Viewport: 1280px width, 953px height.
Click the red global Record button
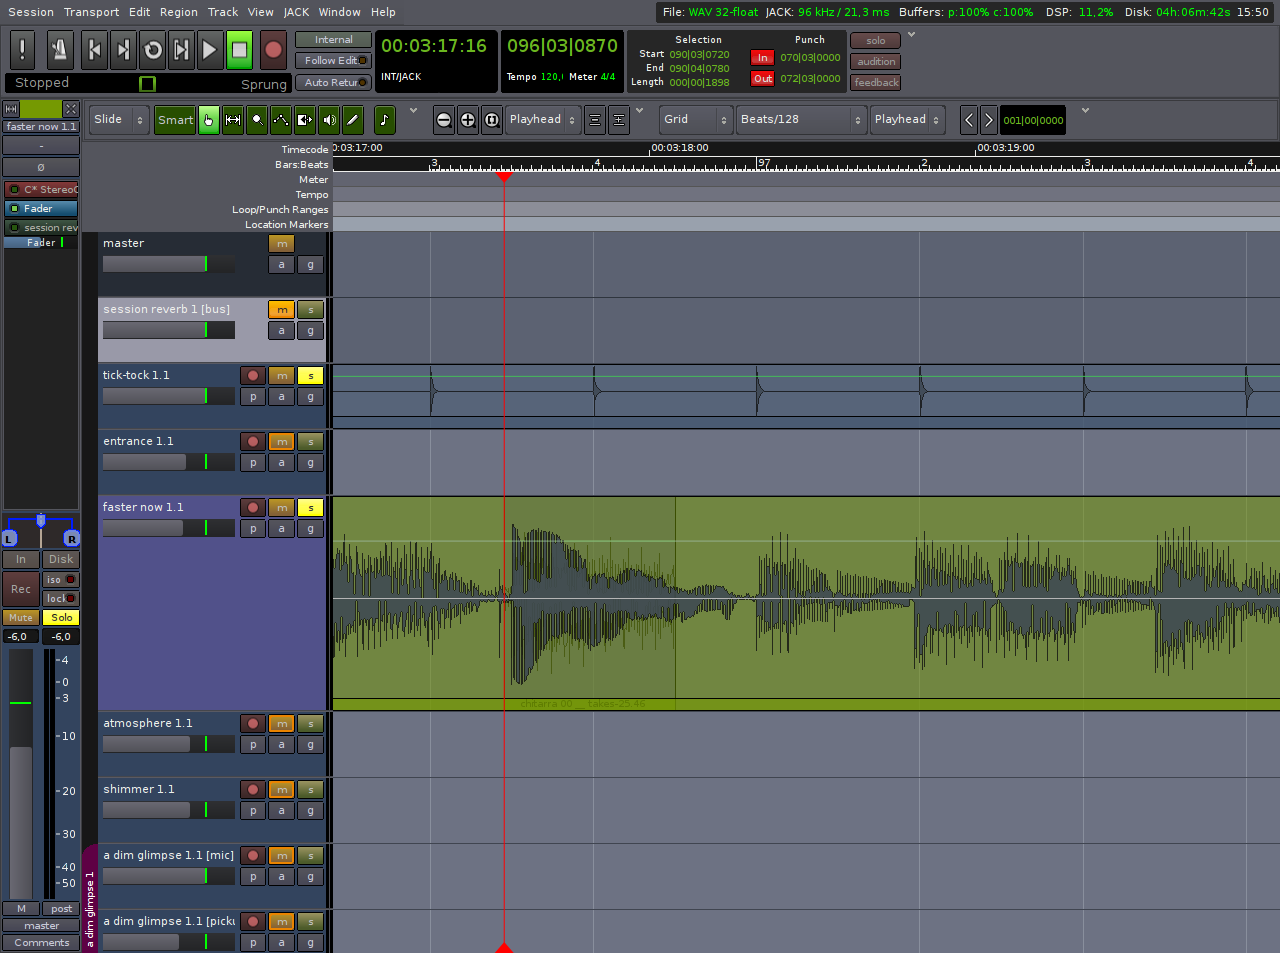tap(273, 49)
